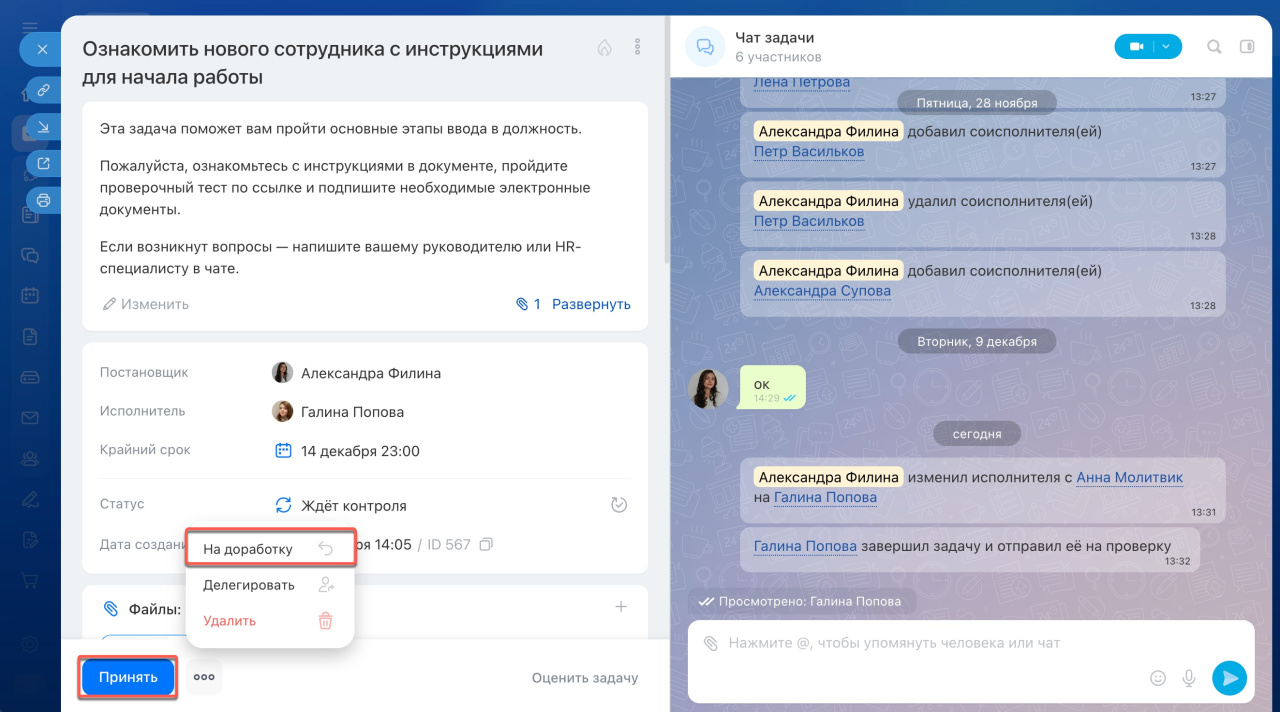
Task: Click the print icon in side panel
Action: 43,200
